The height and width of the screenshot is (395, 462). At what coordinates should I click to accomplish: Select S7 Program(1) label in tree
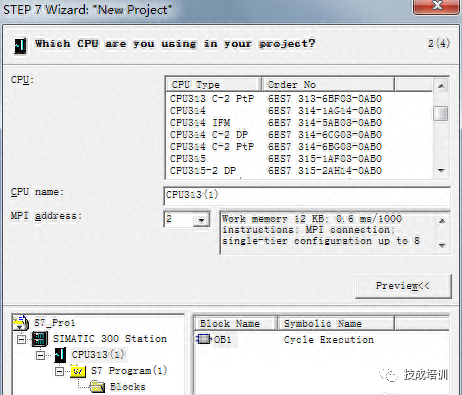coord(129,371)
